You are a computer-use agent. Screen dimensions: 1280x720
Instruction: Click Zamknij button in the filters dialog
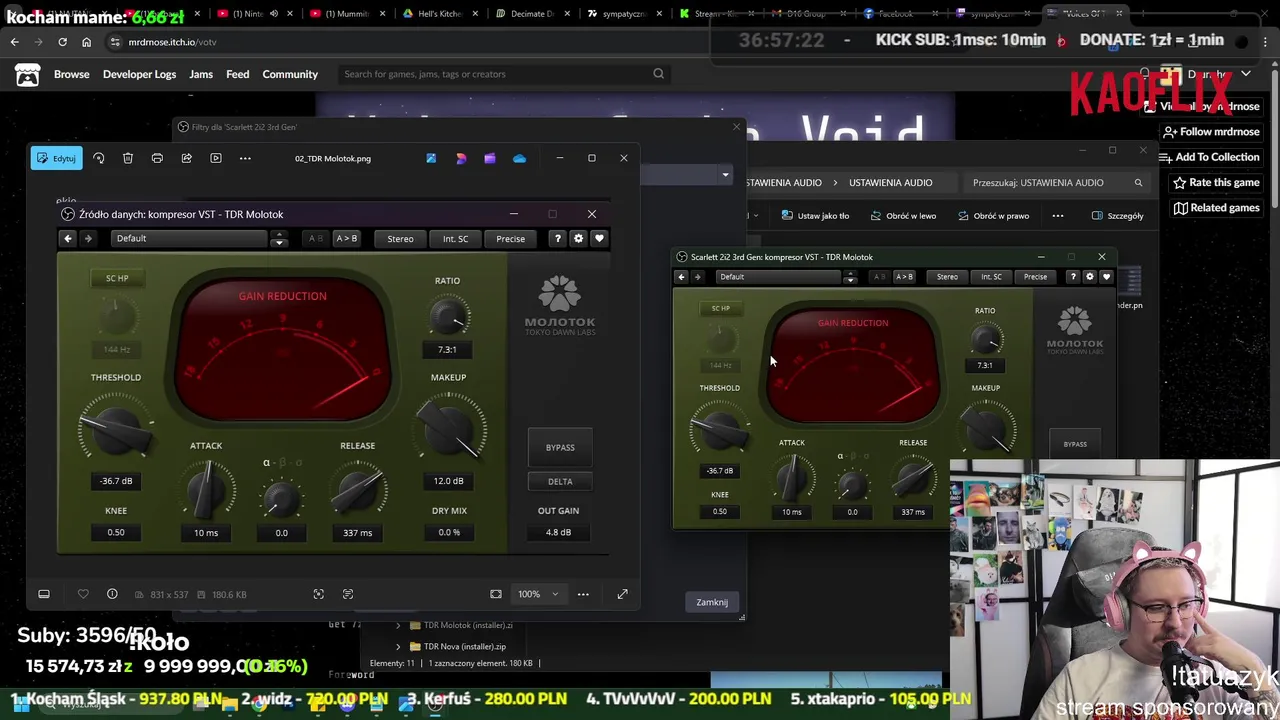coord(712,602)
